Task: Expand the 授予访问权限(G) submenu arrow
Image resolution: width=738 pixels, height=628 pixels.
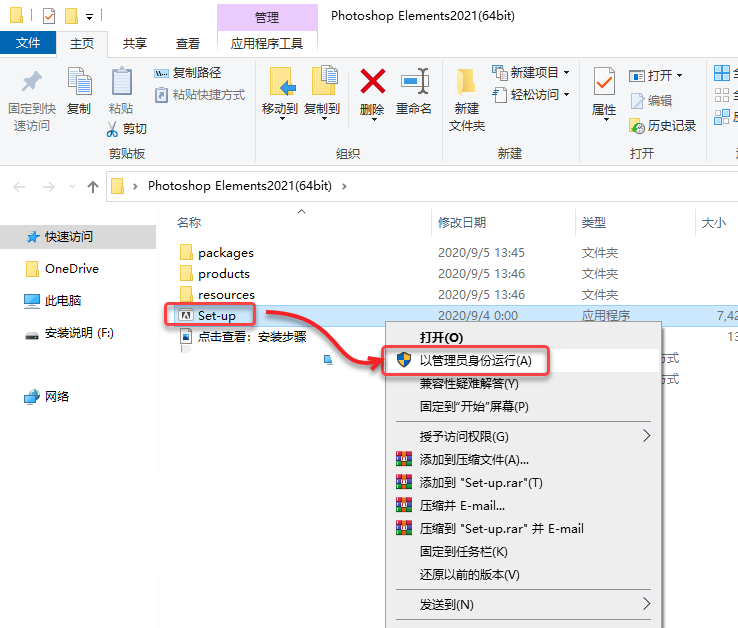Action: (647, 436)
